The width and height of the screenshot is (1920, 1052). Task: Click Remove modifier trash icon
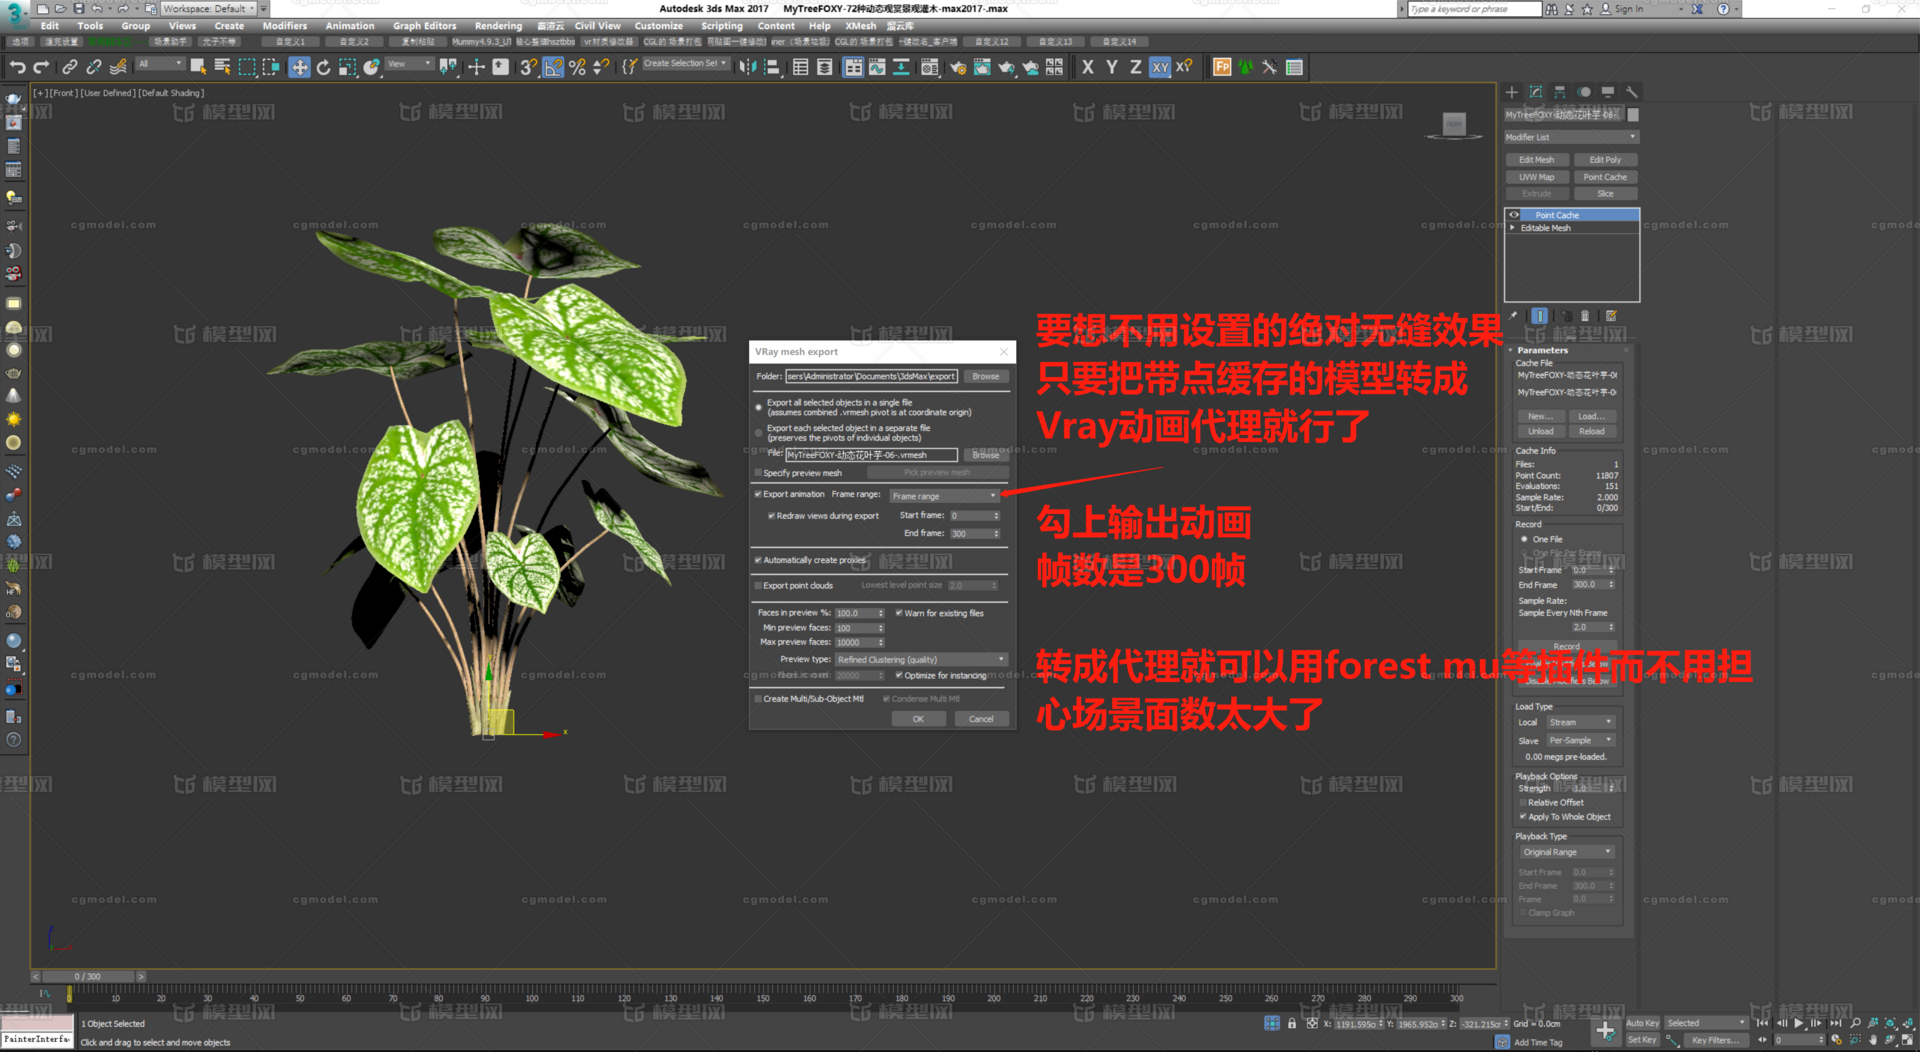pos(1585,316)
